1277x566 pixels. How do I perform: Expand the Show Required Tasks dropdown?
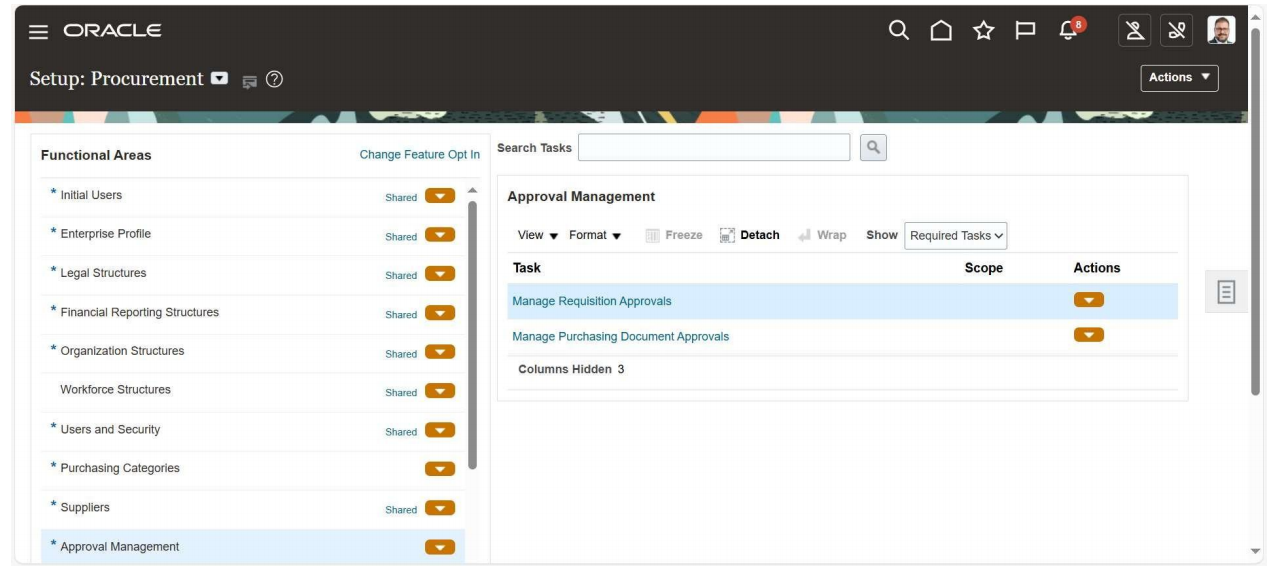coord(955,236)
